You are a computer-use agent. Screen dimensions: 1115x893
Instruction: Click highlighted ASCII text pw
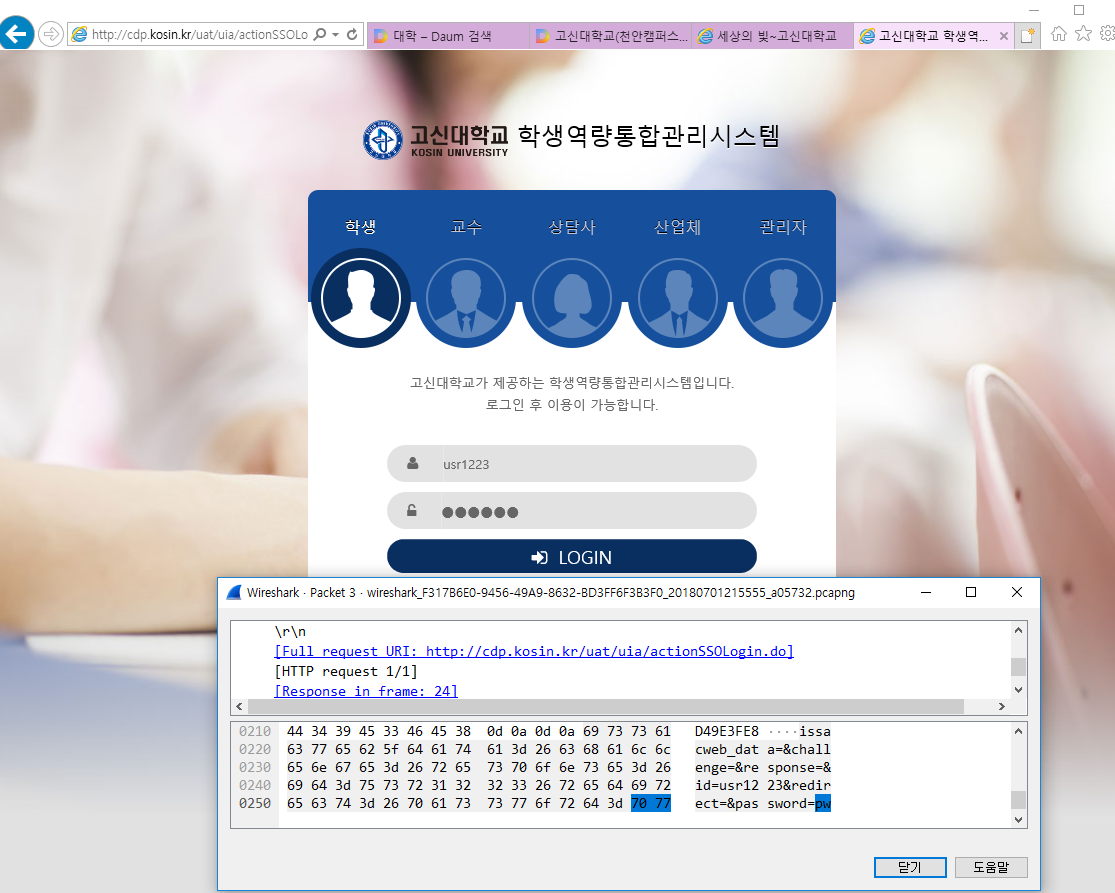point(823,803)
